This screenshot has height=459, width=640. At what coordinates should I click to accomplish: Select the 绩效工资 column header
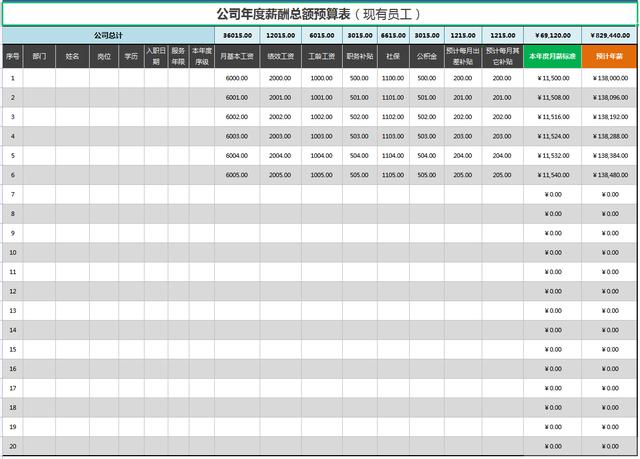click(280, 56)
